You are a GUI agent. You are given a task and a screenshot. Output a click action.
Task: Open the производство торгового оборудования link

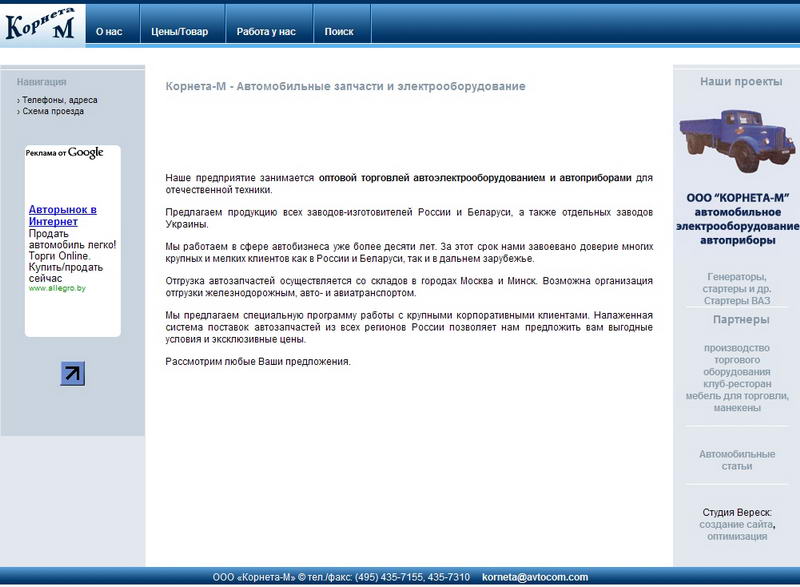point(737,360)
